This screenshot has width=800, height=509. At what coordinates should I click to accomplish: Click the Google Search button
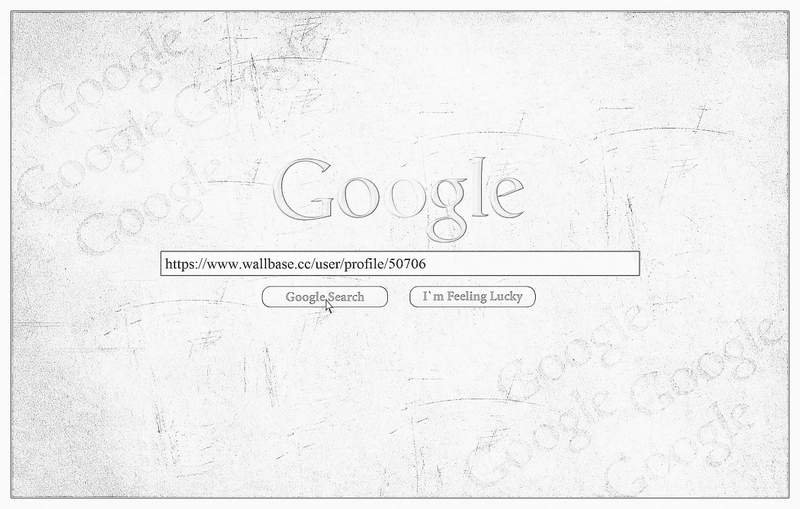tap(324, 297)
